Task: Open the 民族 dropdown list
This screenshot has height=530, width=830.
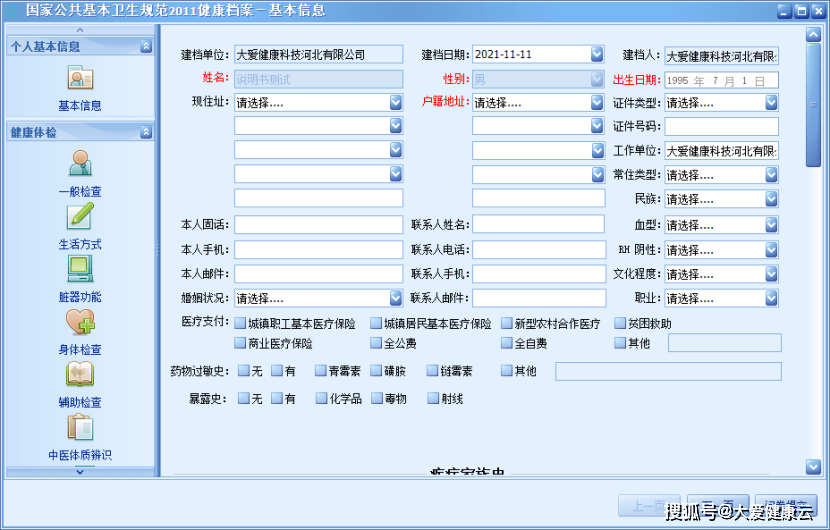Action: 771,199
